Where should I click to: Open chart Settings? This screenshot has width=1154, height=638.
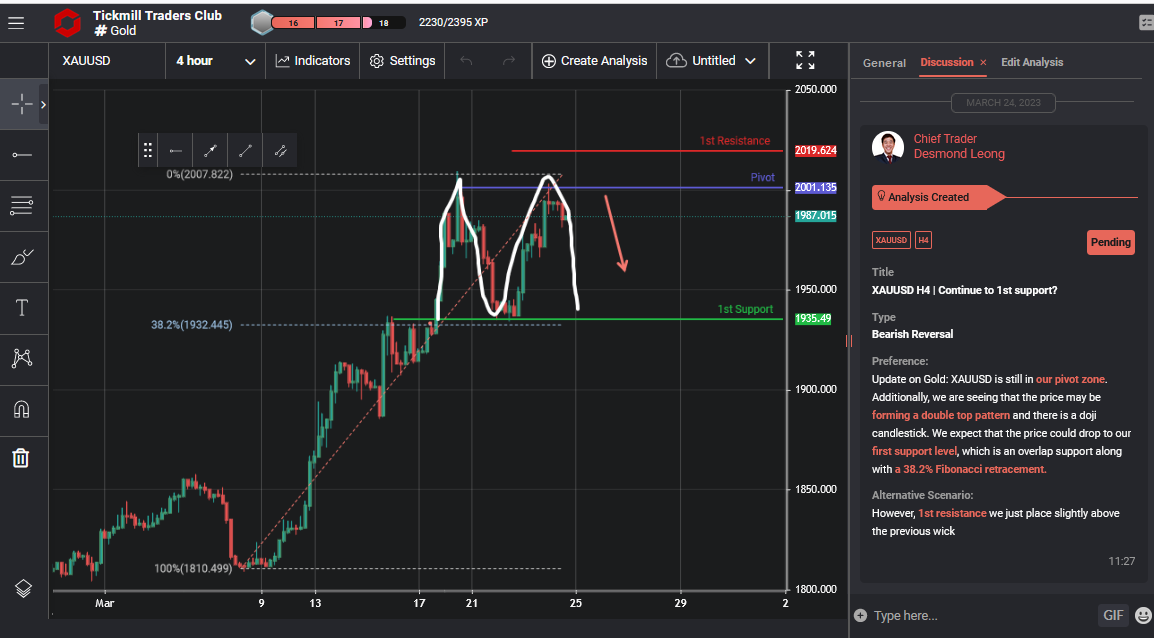402,61
